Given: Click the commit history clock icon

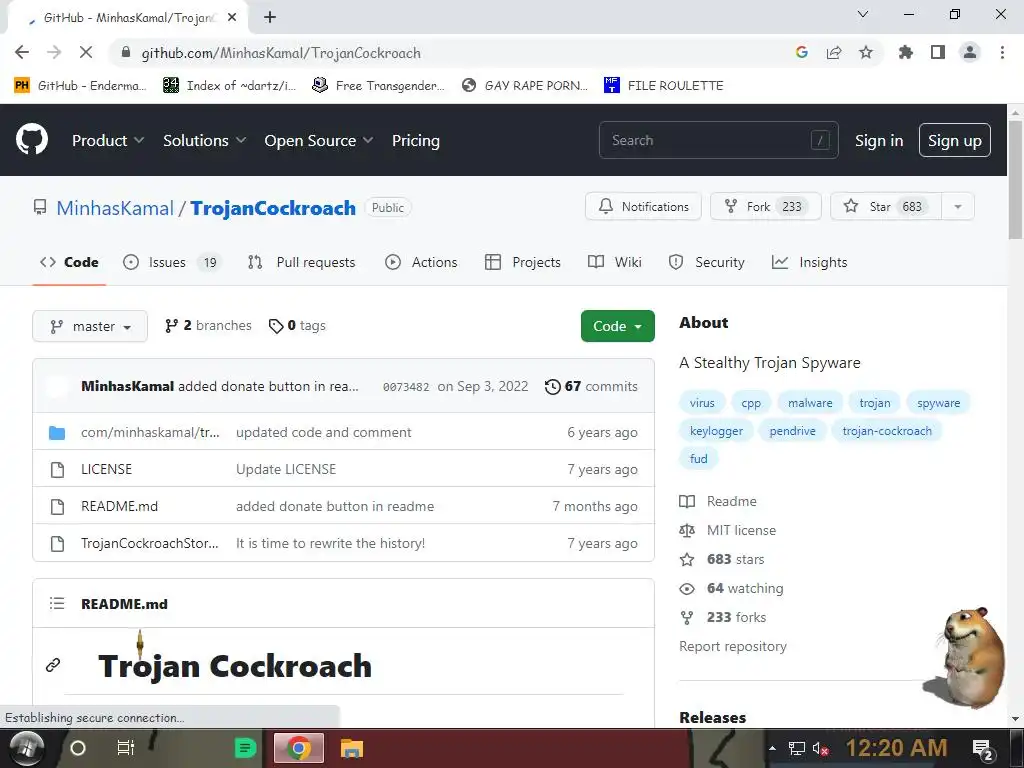Looking at the screenshot, I should pyautogui.click(x=552, y=387).
